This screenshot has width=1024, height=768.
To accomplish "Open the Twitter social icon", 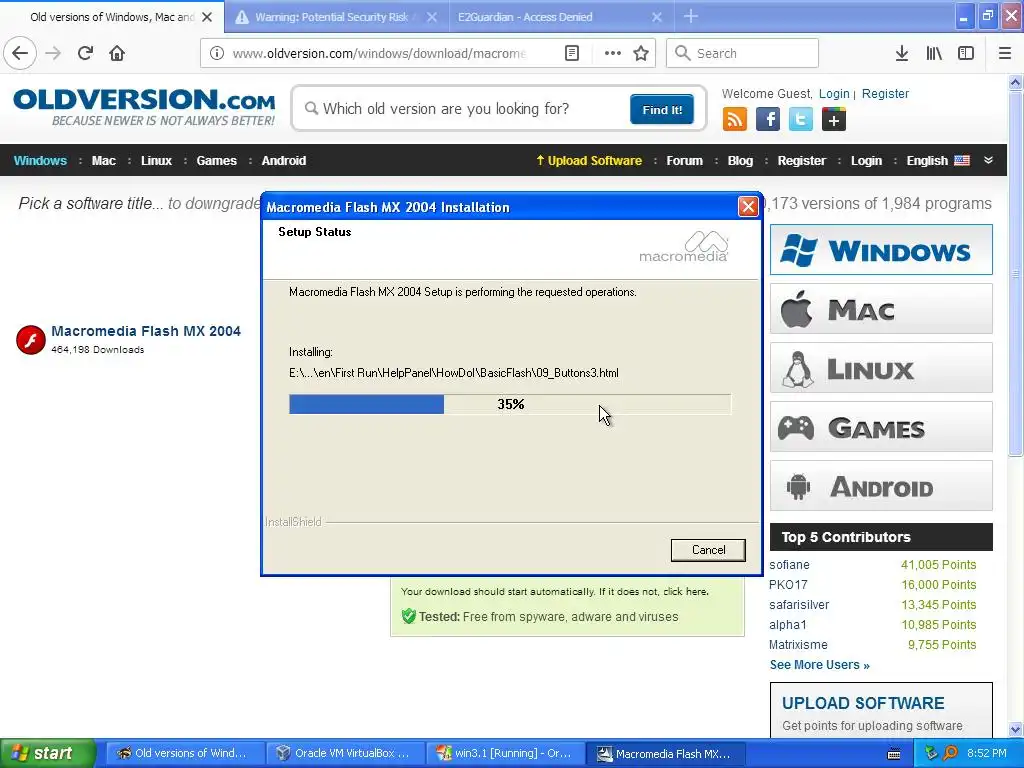I will point(801,120).
